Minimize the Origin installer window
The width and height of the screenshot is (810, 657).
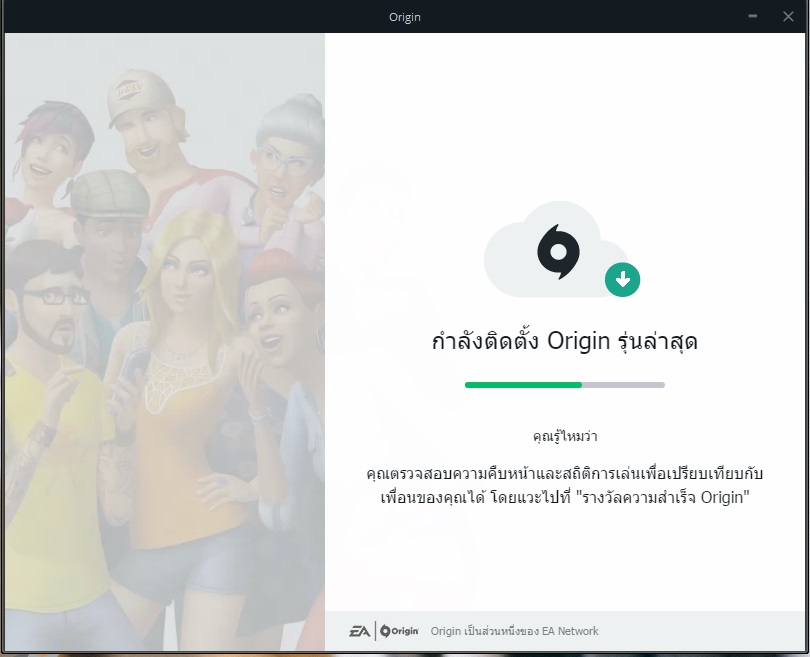point(753,17)
